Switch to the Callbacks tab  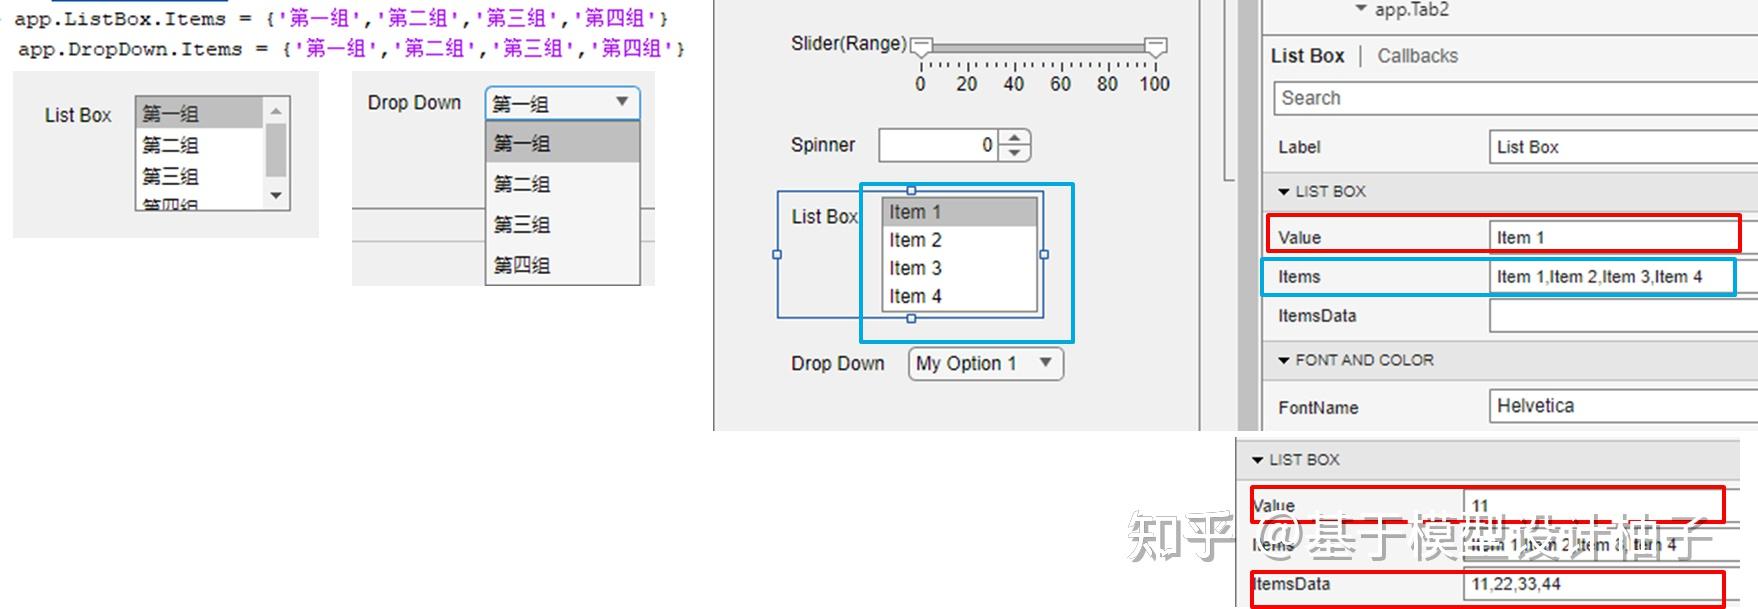pyautogui.click(x=1417, y=55)
